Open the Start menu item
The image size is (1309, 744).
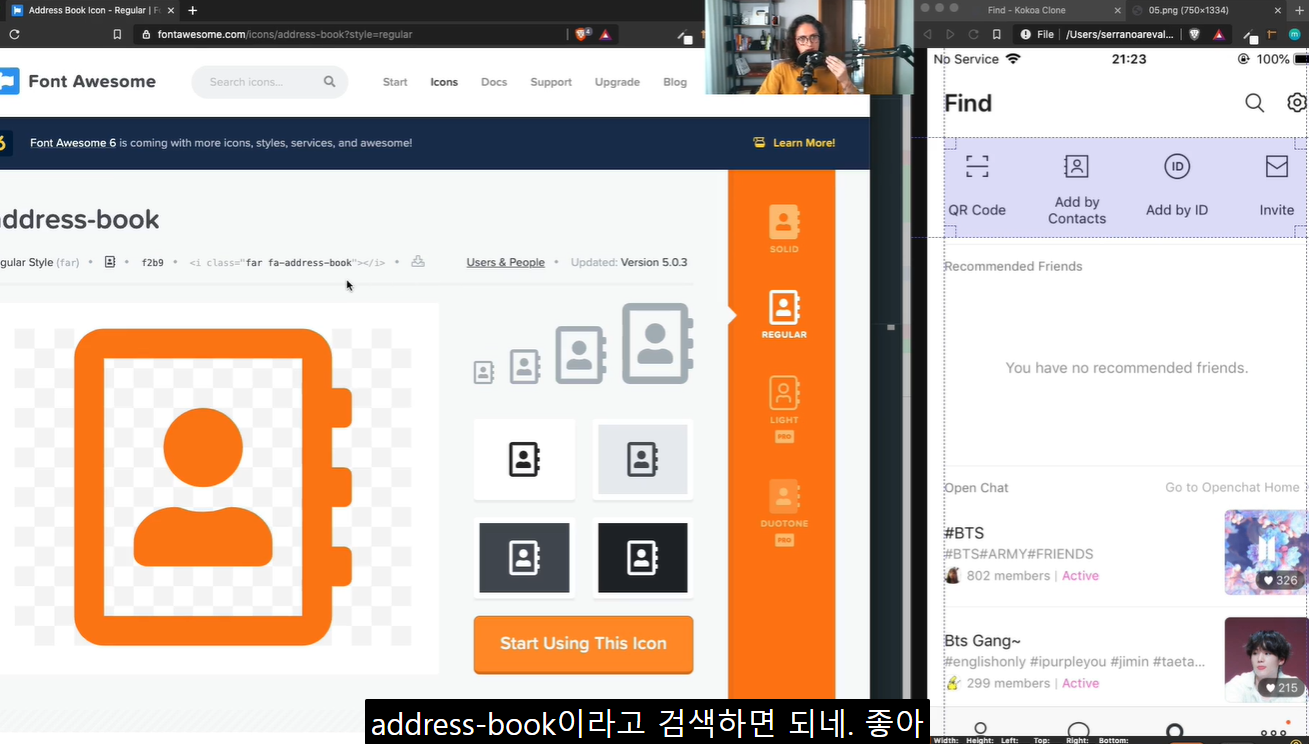[x=395, y=82]
